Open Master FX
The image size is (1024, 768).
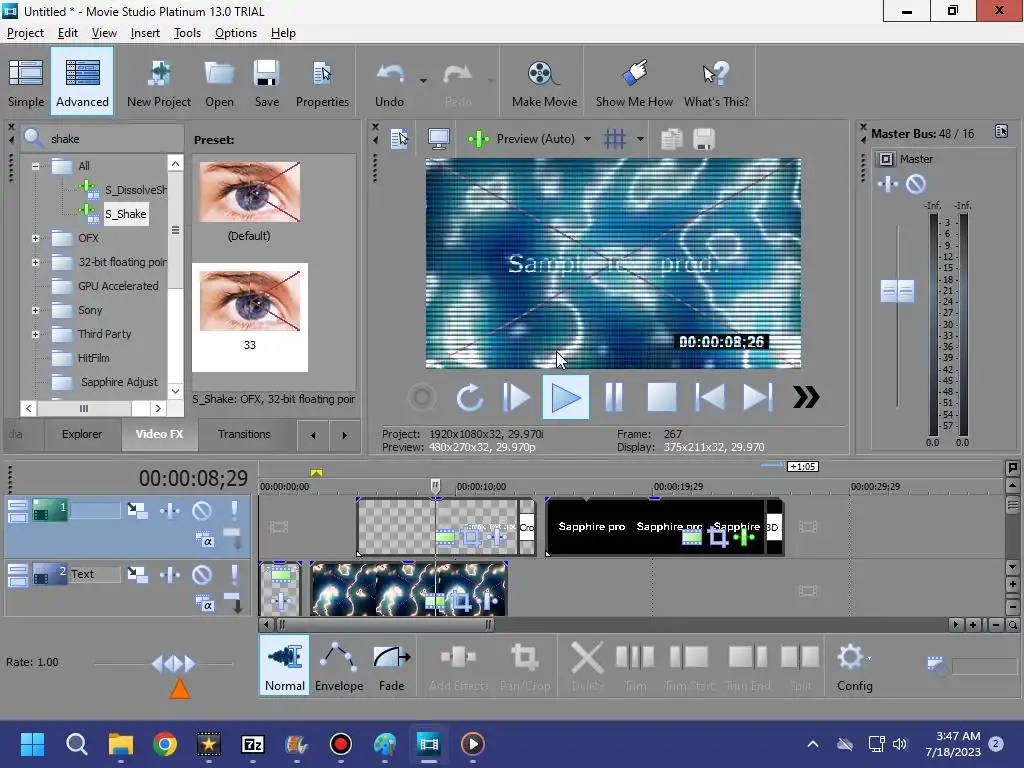[888, 184]
